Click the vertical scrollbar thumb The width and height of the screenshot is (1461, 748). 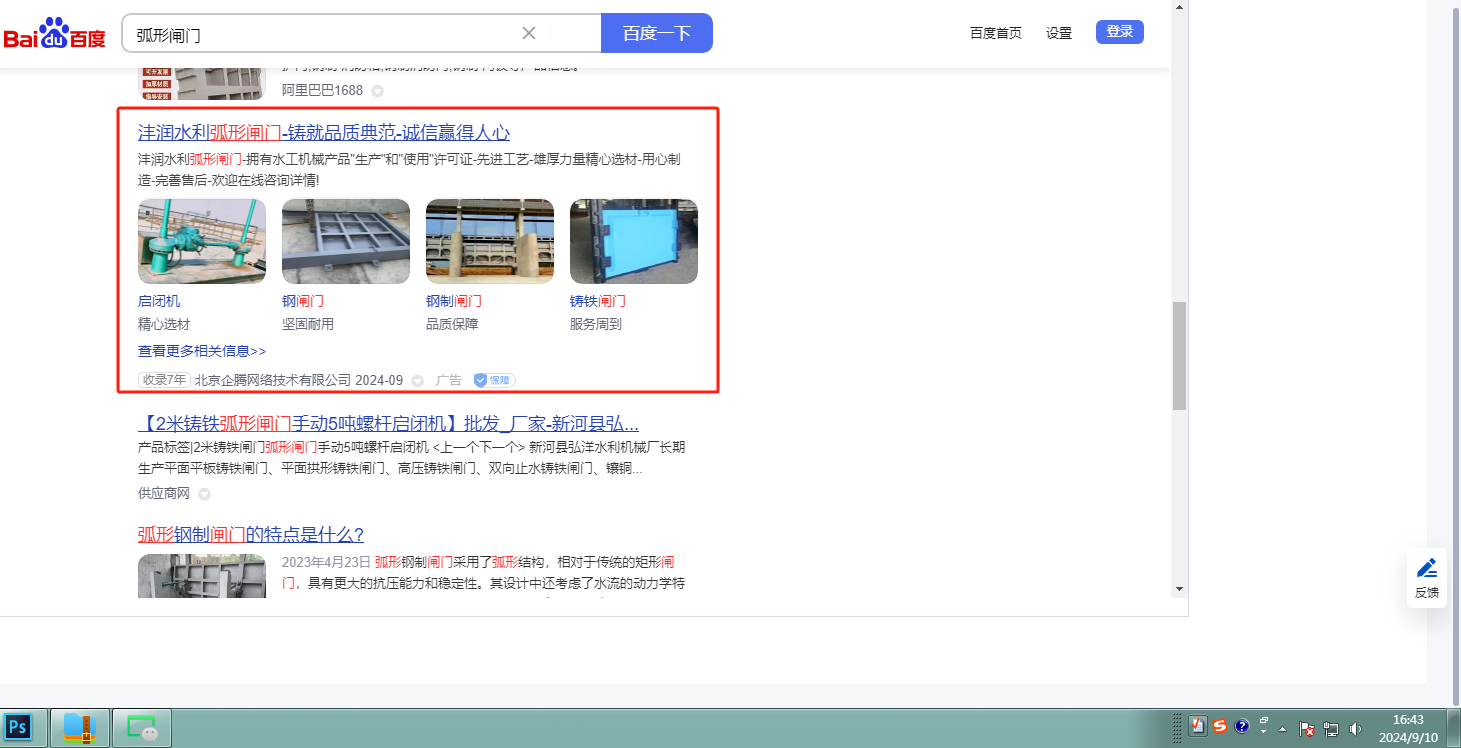tap(1179, 355)
